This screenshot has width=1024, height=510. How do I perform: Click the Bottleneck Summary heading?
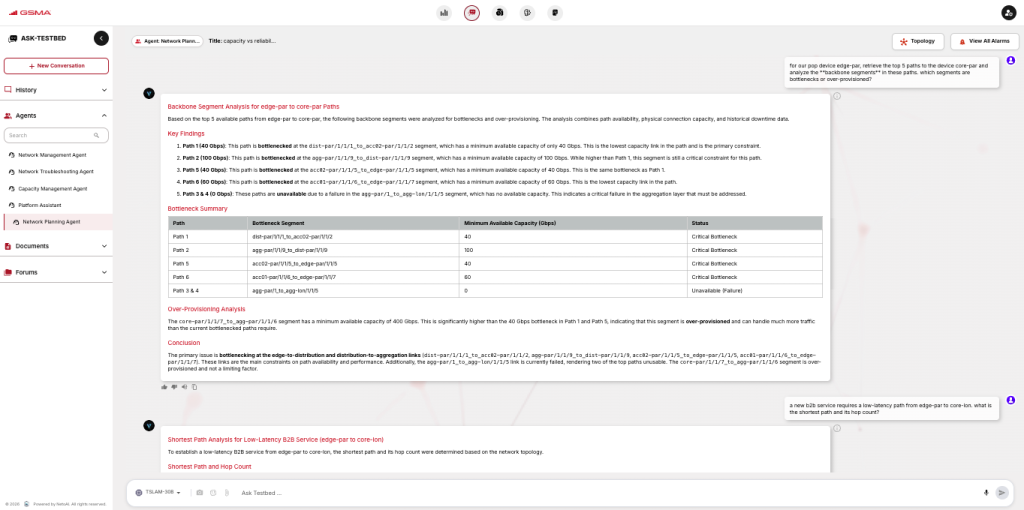(x=198, y=209)
